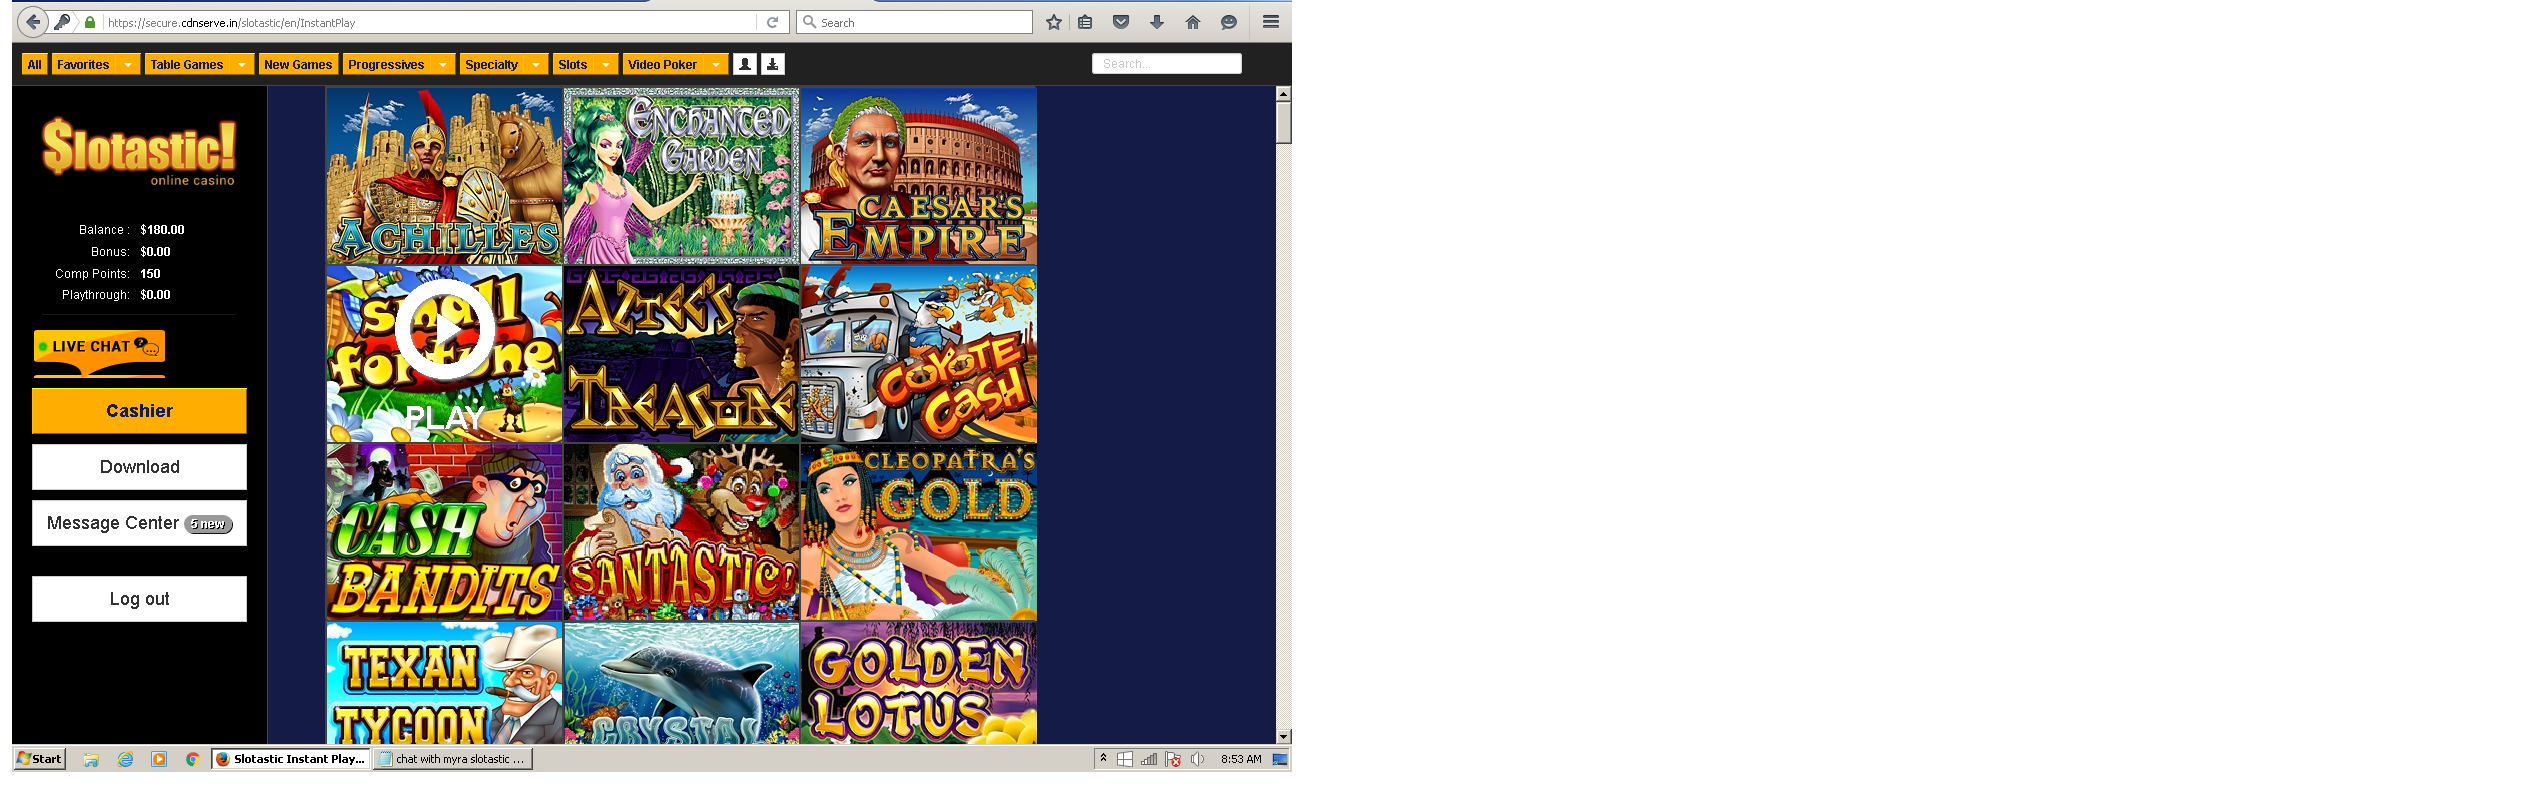Start a Live Chat session
Image resolution: width=2548 pixels, height=800 pixels.
(99, 346)
